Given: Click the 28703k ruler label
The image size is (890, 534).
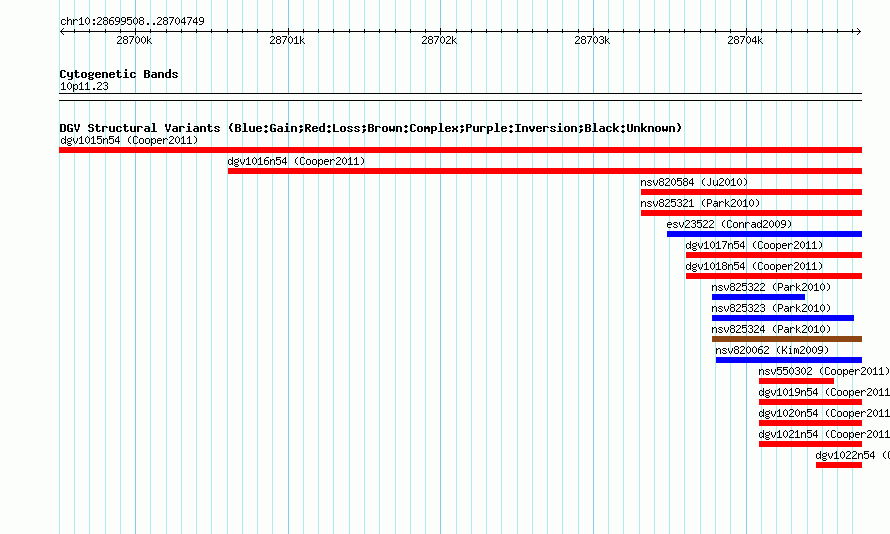Looking at the screenshot, I should coord(592,40).
